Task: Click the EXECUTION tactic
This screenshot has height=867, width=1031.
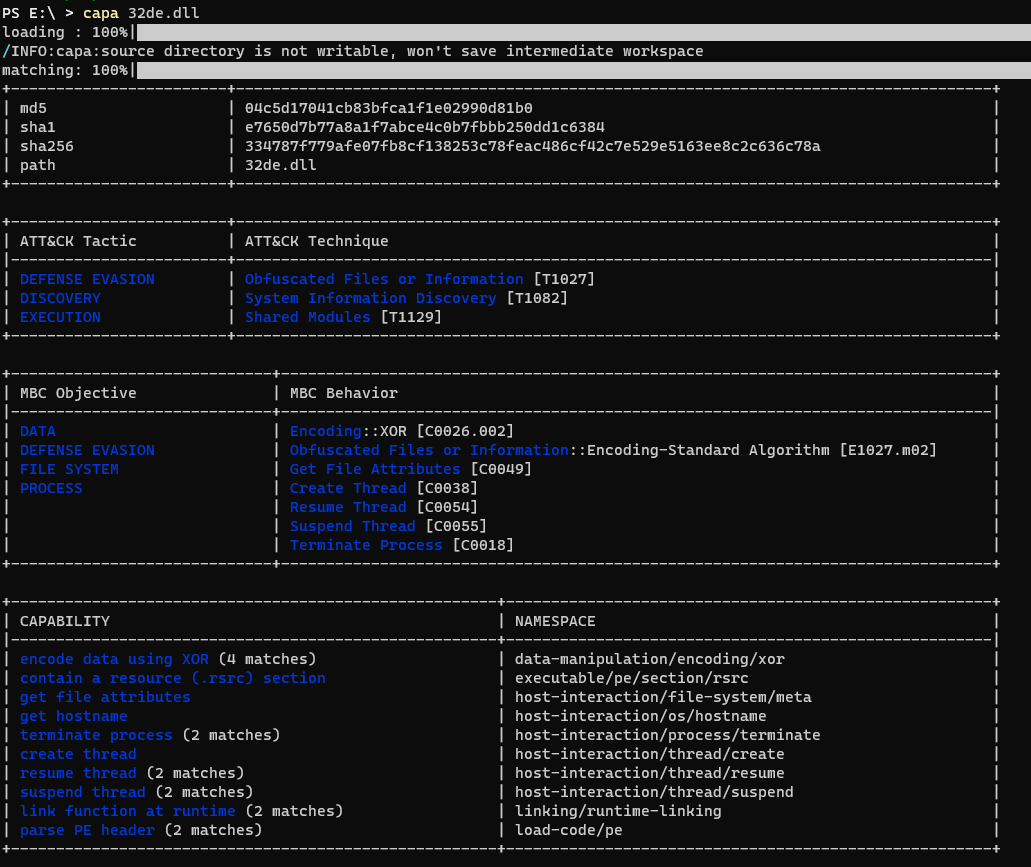Action: [60, 317]
